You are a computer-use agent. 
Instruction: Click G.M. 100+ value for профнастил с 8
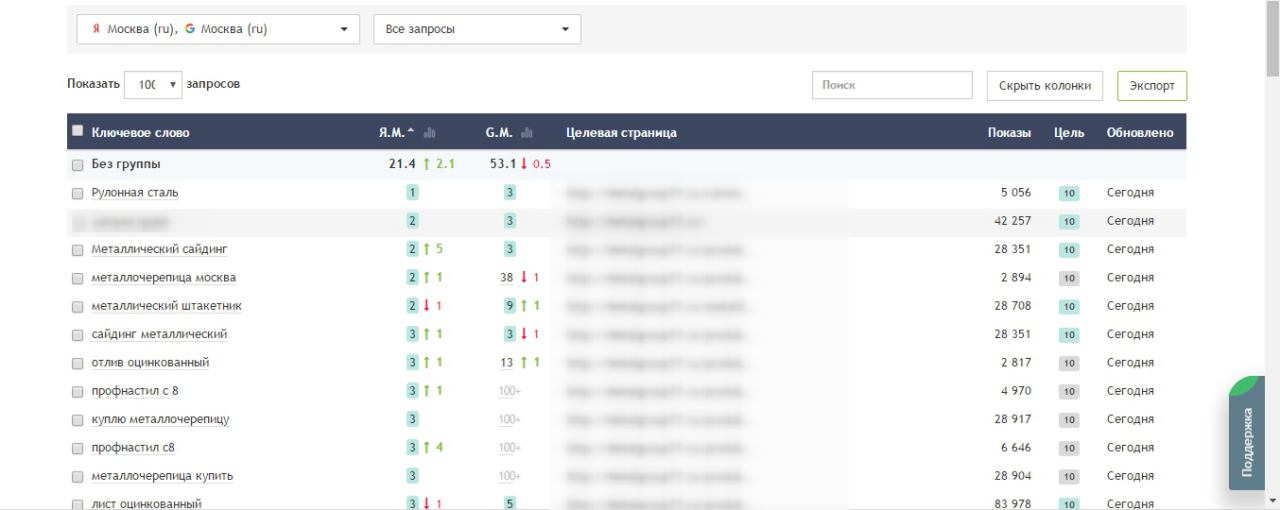coord(510,391)
